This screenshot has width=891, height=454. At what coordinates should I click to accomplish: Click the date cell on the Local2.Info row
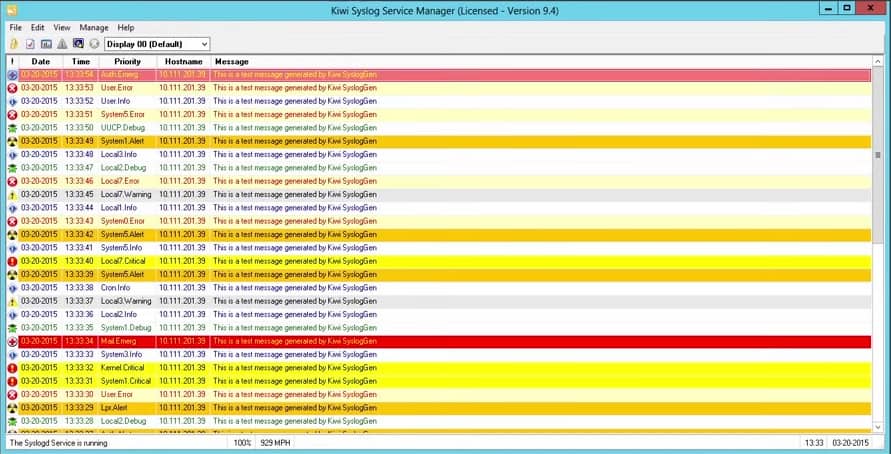tap(39, 315)
